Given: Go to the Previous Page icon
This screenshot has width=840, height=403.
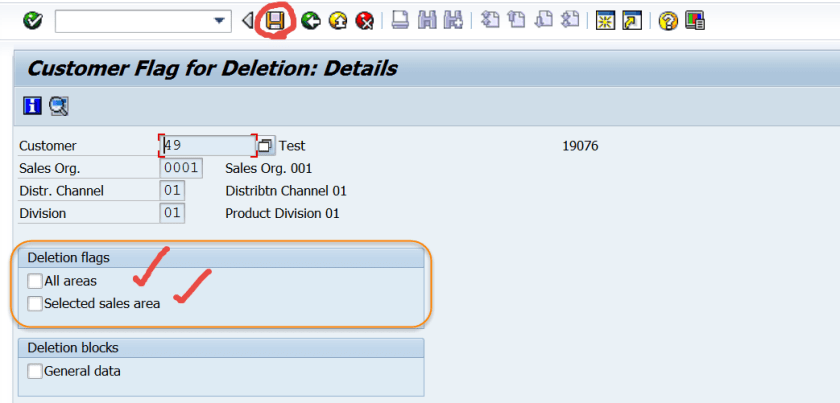Looking at the screenshot, I should [x=516, y=21].
